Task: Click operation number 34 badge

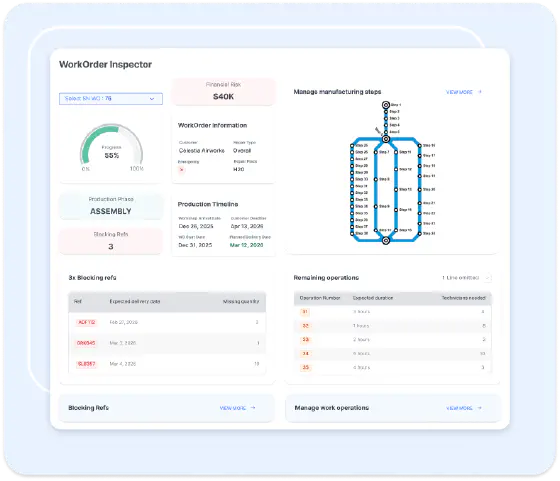Action: tap(305, 354)
